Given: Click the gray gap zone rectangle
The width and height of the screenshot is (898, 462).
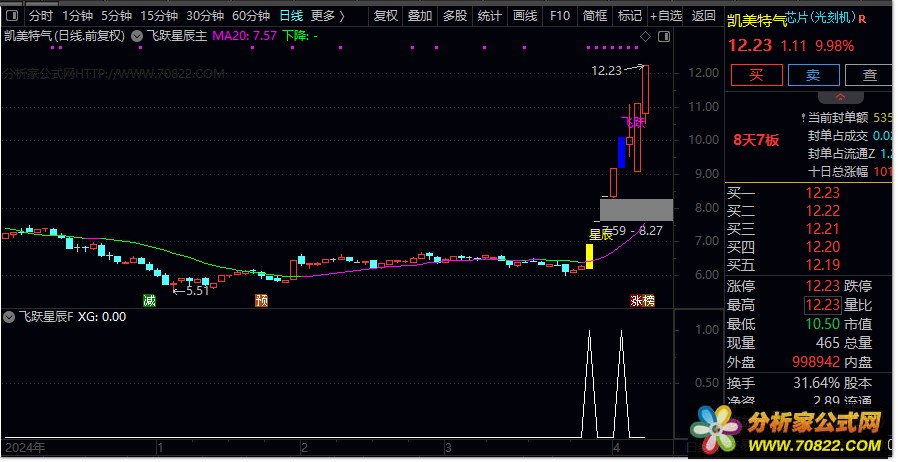Looking at the screenshot, I should tap(636, 210).
